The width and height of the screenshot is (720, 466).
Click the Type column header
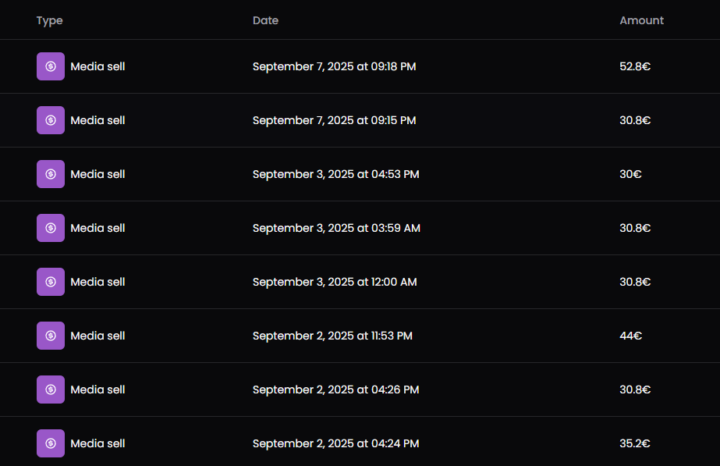click(x=50, y=21)
